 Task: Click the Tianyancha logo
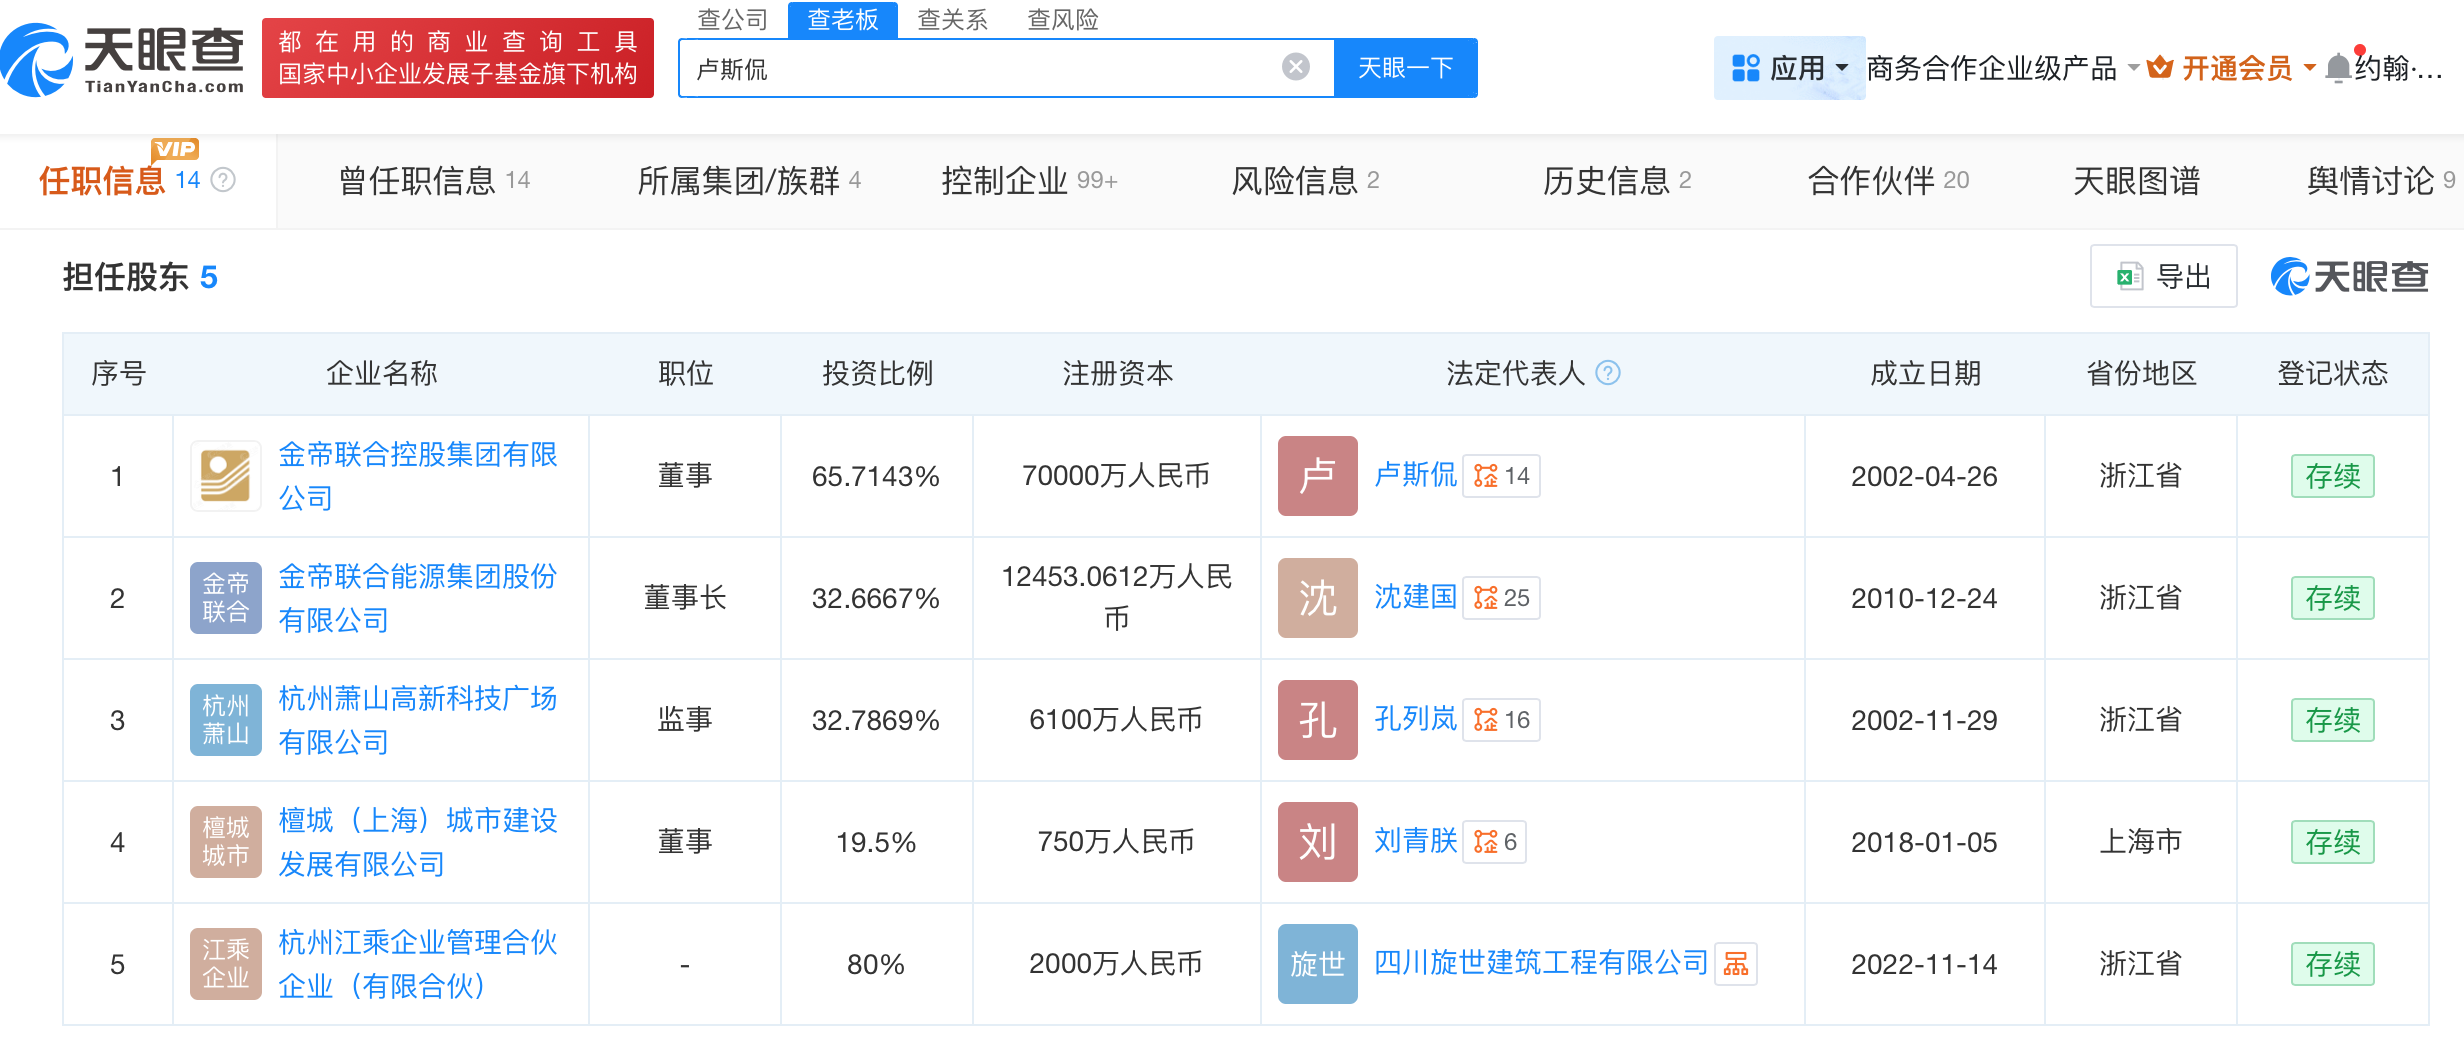click(x=122, y=57)
